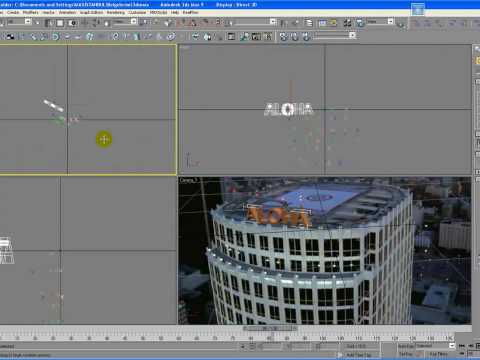Open the Render Scene dialog
Viewport: 480px width, 360px height.
(360, 23)
